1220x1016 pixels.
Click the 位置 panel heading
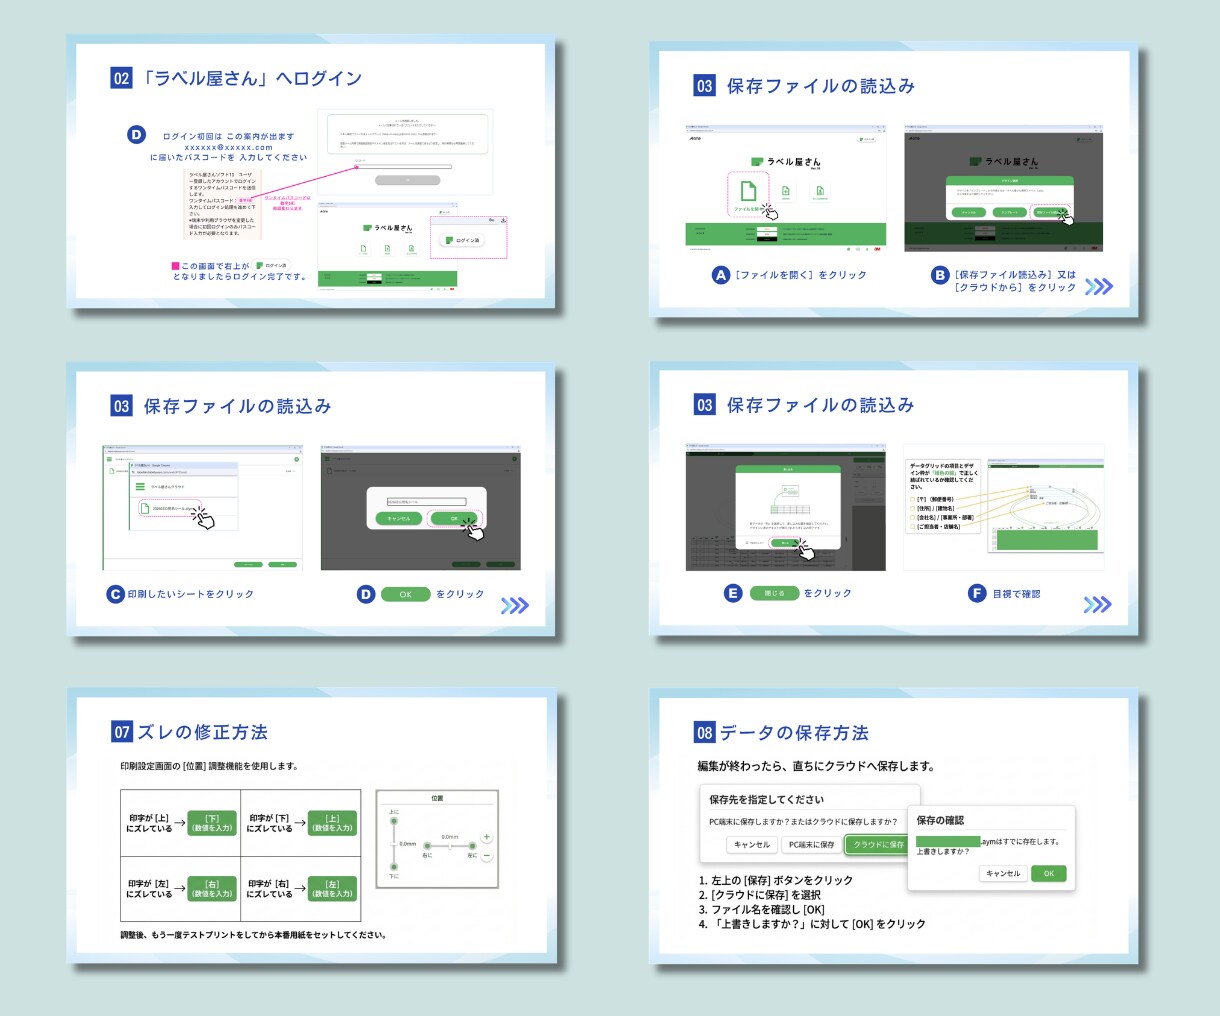click(437, 798)
